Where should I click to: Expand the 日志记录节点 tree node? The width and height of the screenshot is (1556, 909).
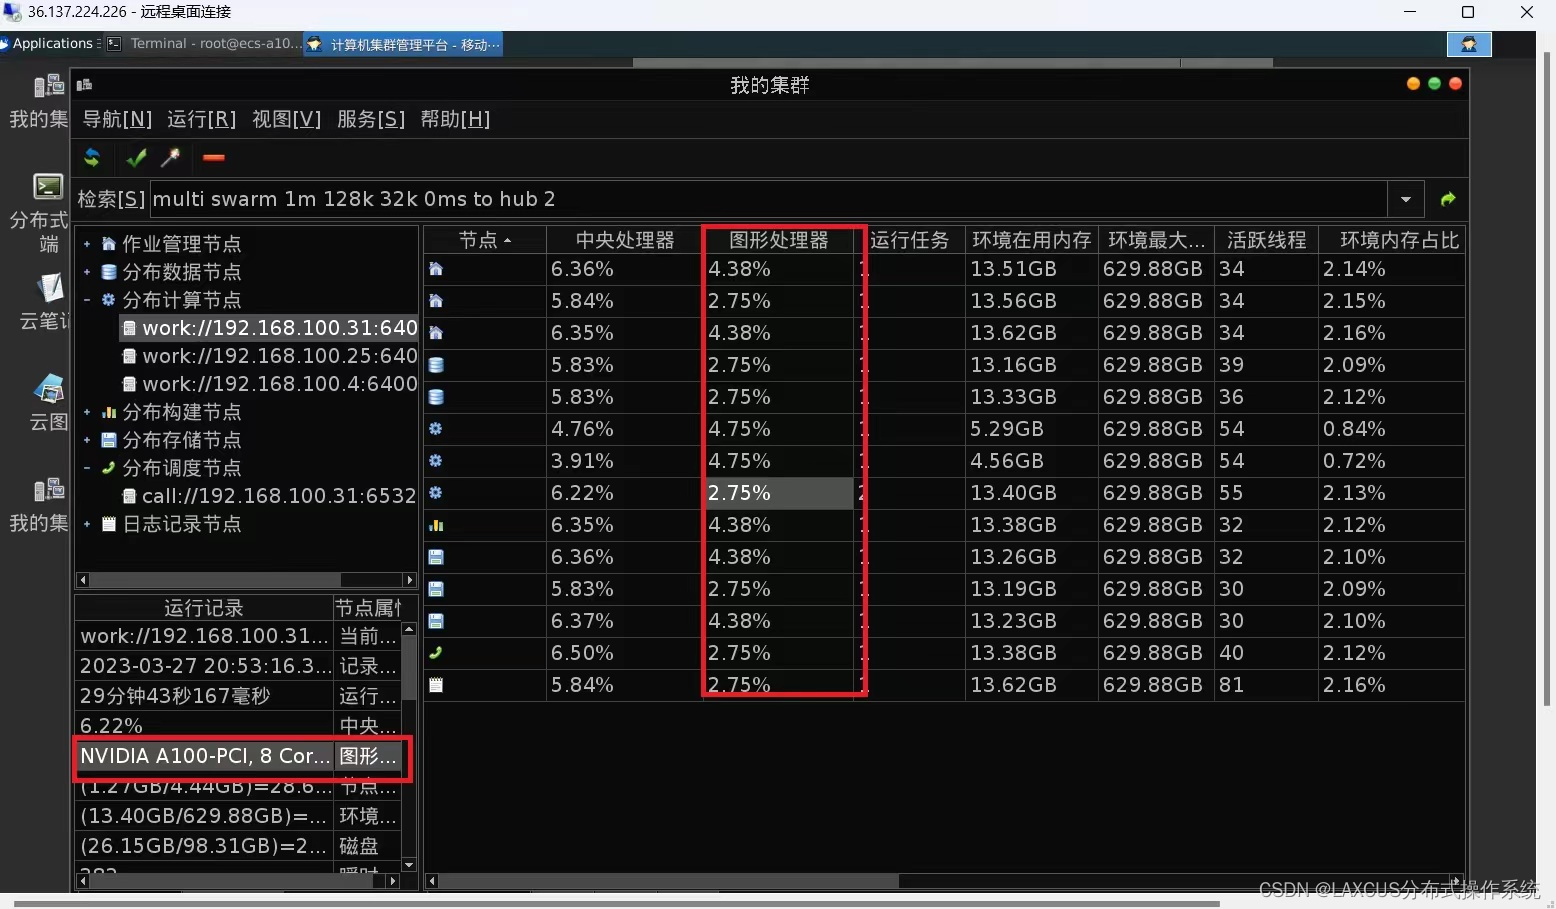87,524
